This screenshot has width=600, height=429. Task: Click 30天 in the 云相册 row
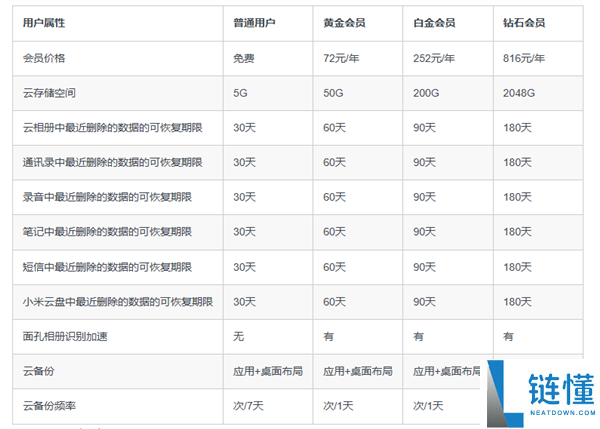[244, 128]
